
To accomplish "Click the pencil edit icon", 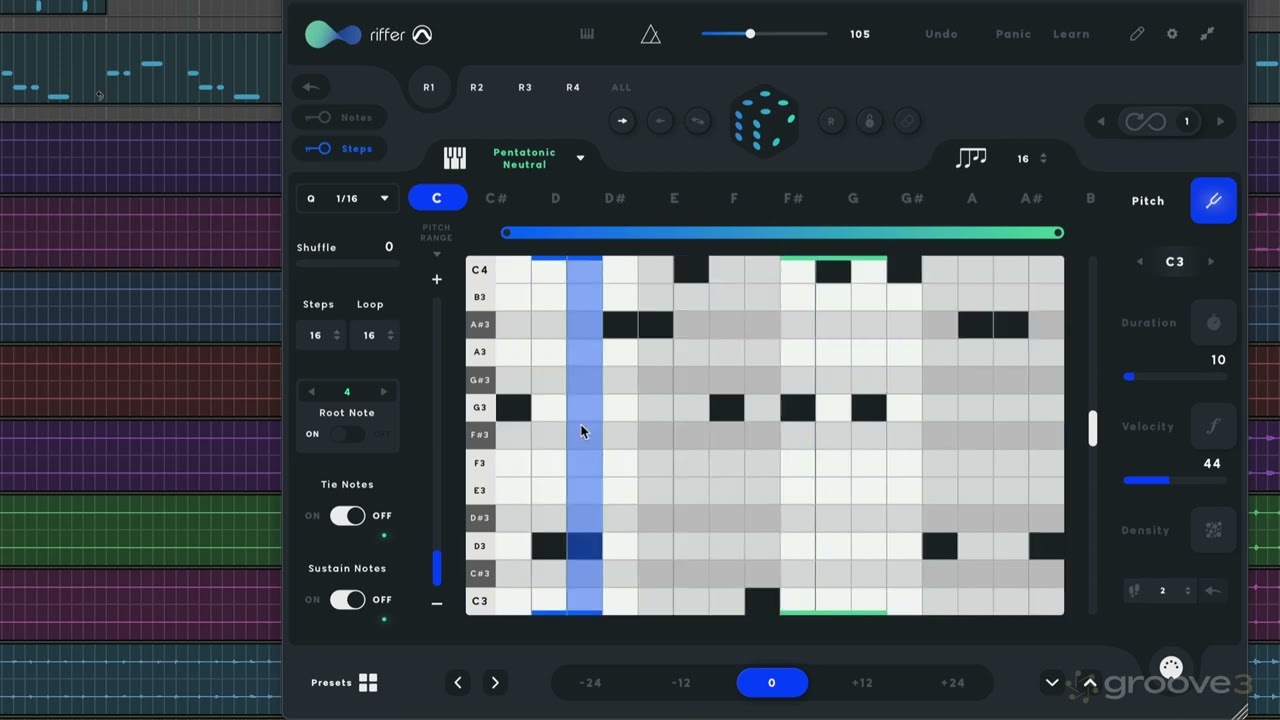I will (x=1137, y=34).
